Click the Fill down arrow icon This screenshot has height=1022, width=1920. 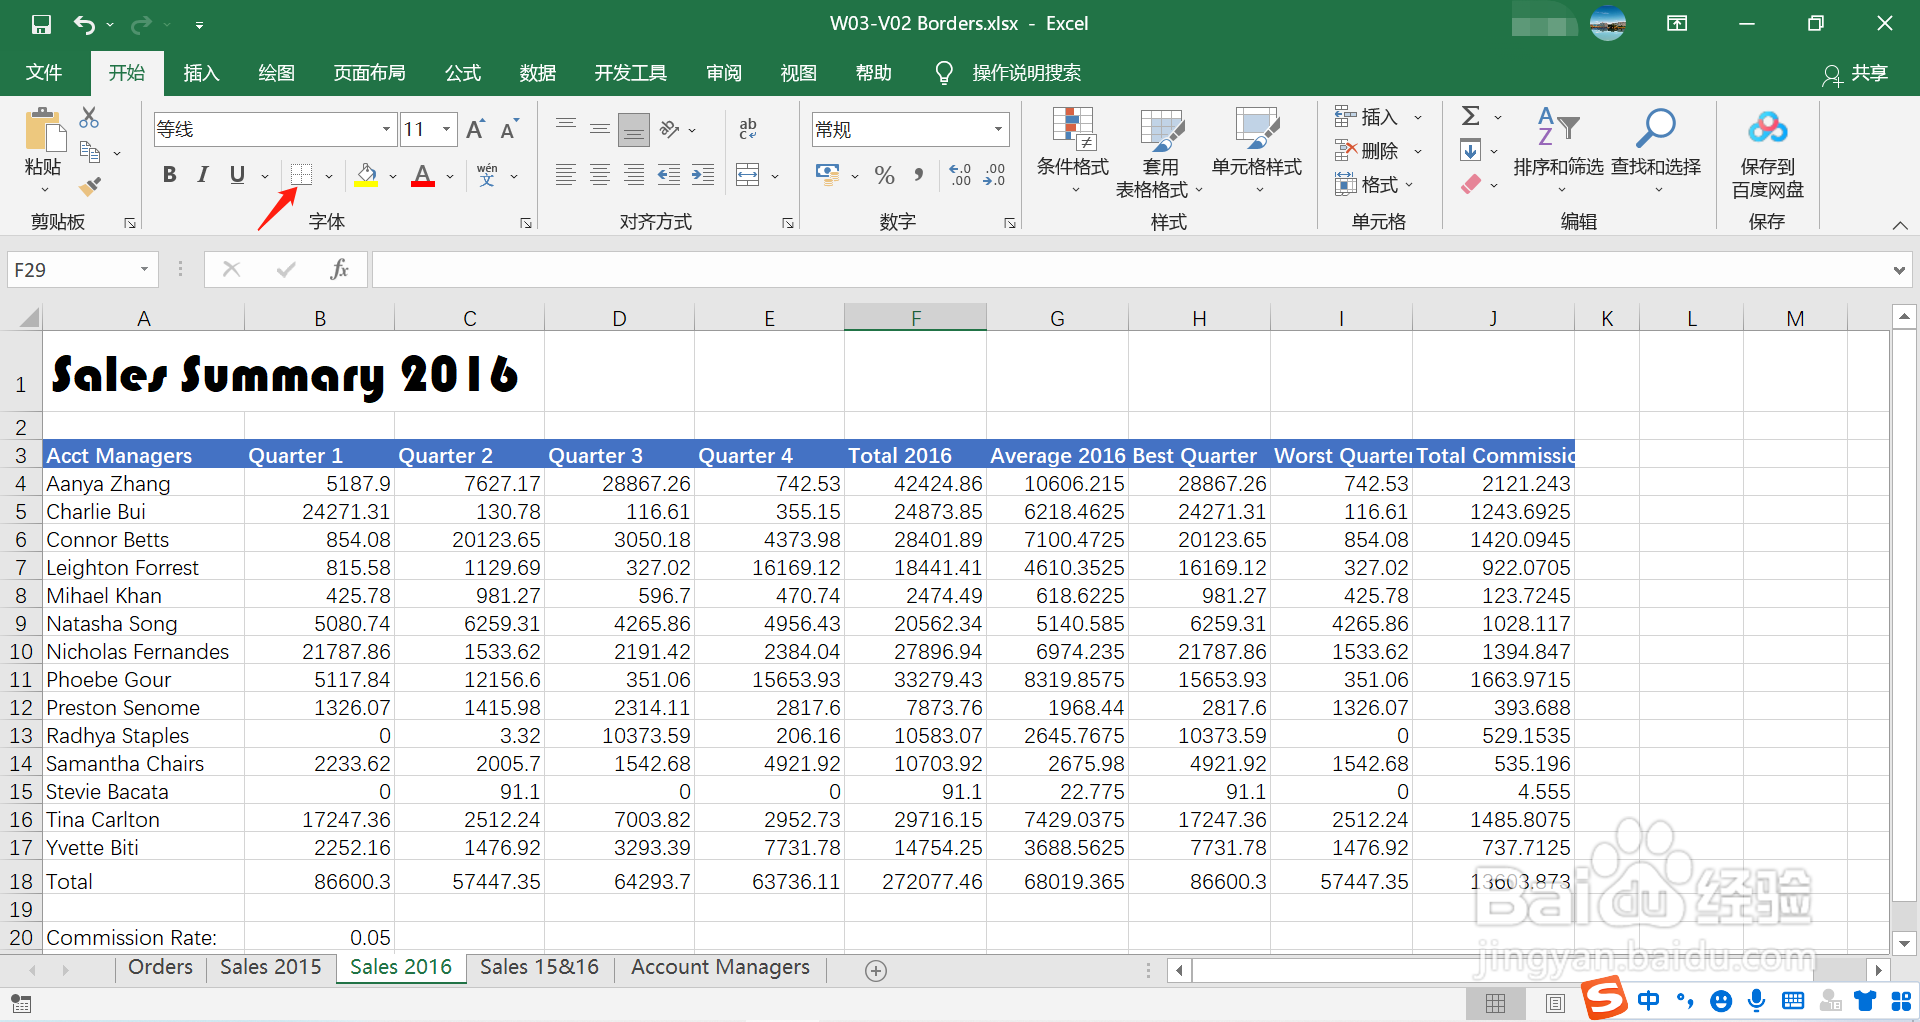click(x=1470, y=151)
